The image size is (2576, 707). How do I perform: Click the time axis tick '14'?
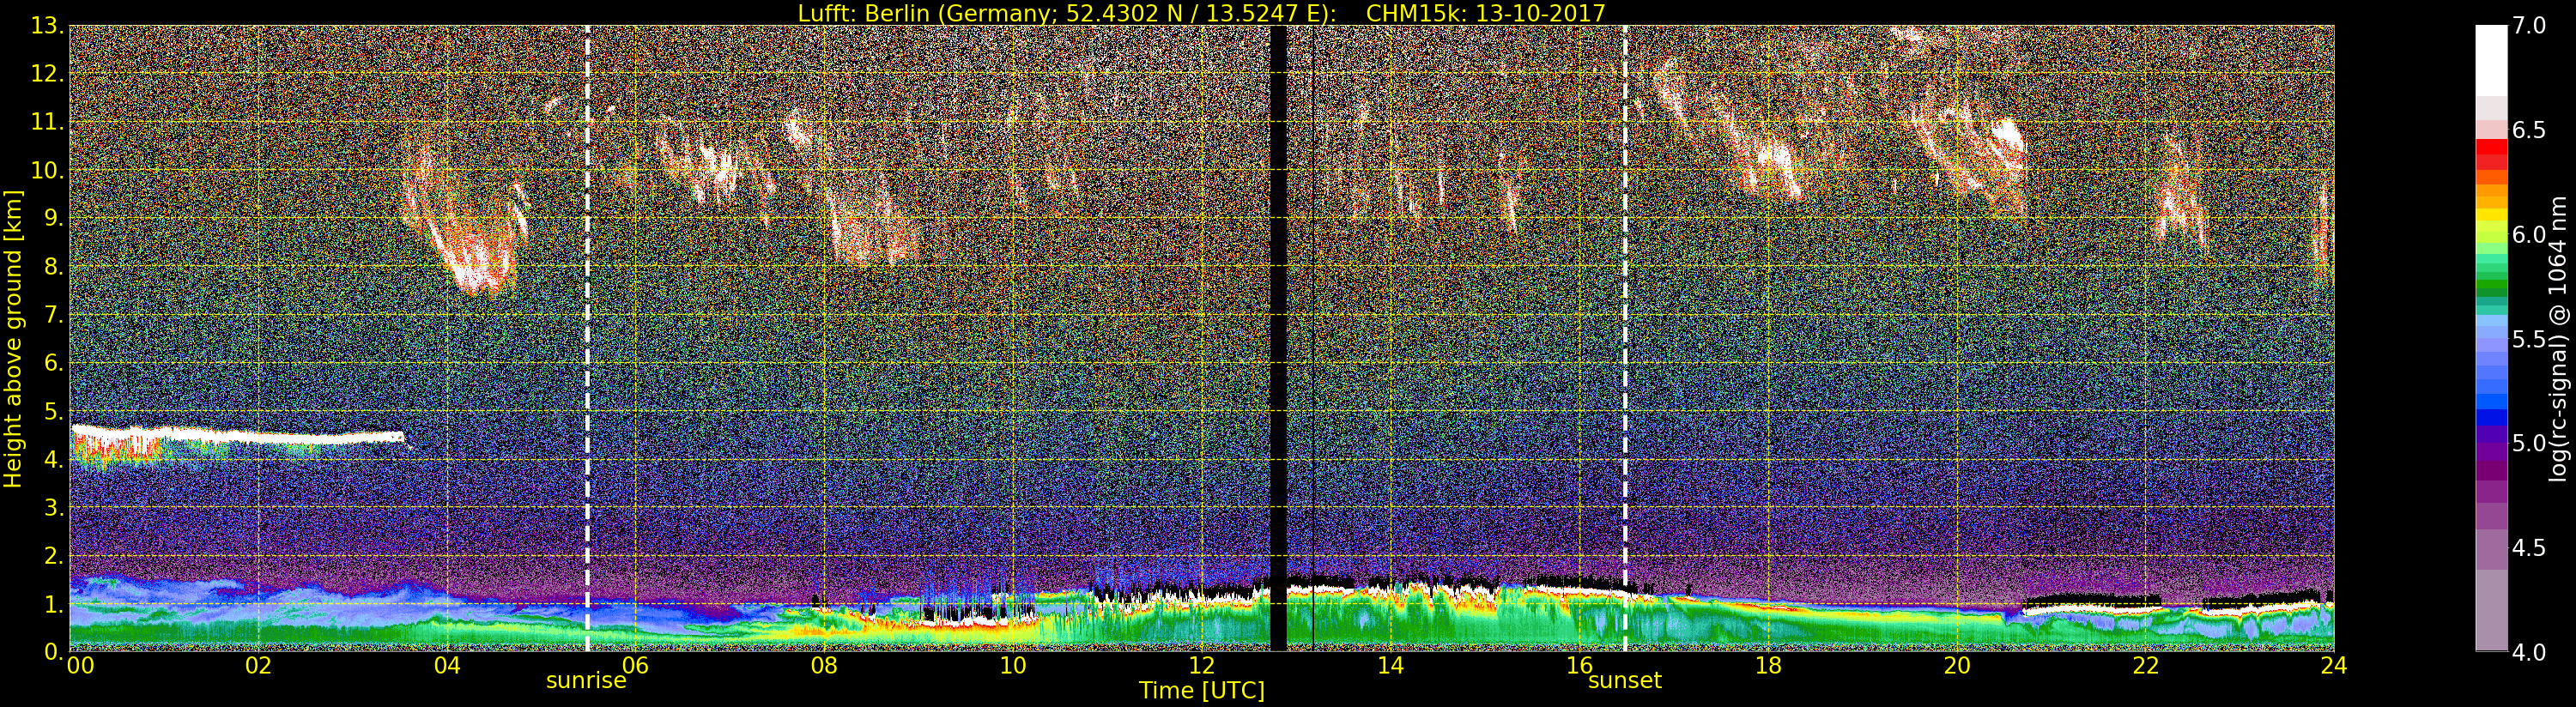click(x=1390, y=665)
